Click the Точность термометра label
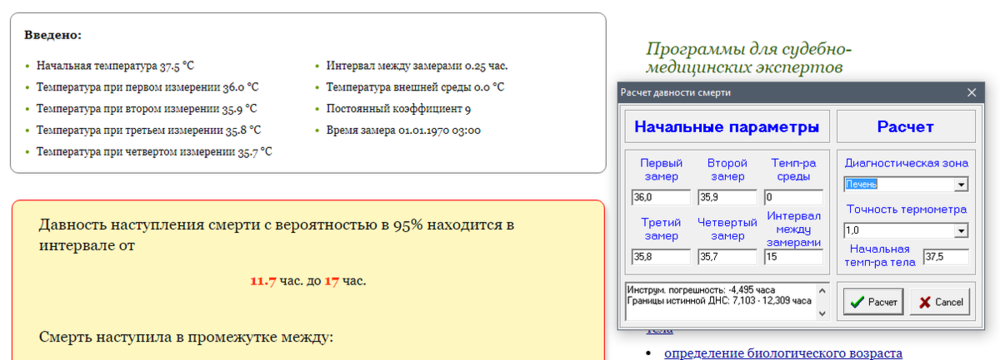Viewport: 1000px width, 360px height. point(906,209)
